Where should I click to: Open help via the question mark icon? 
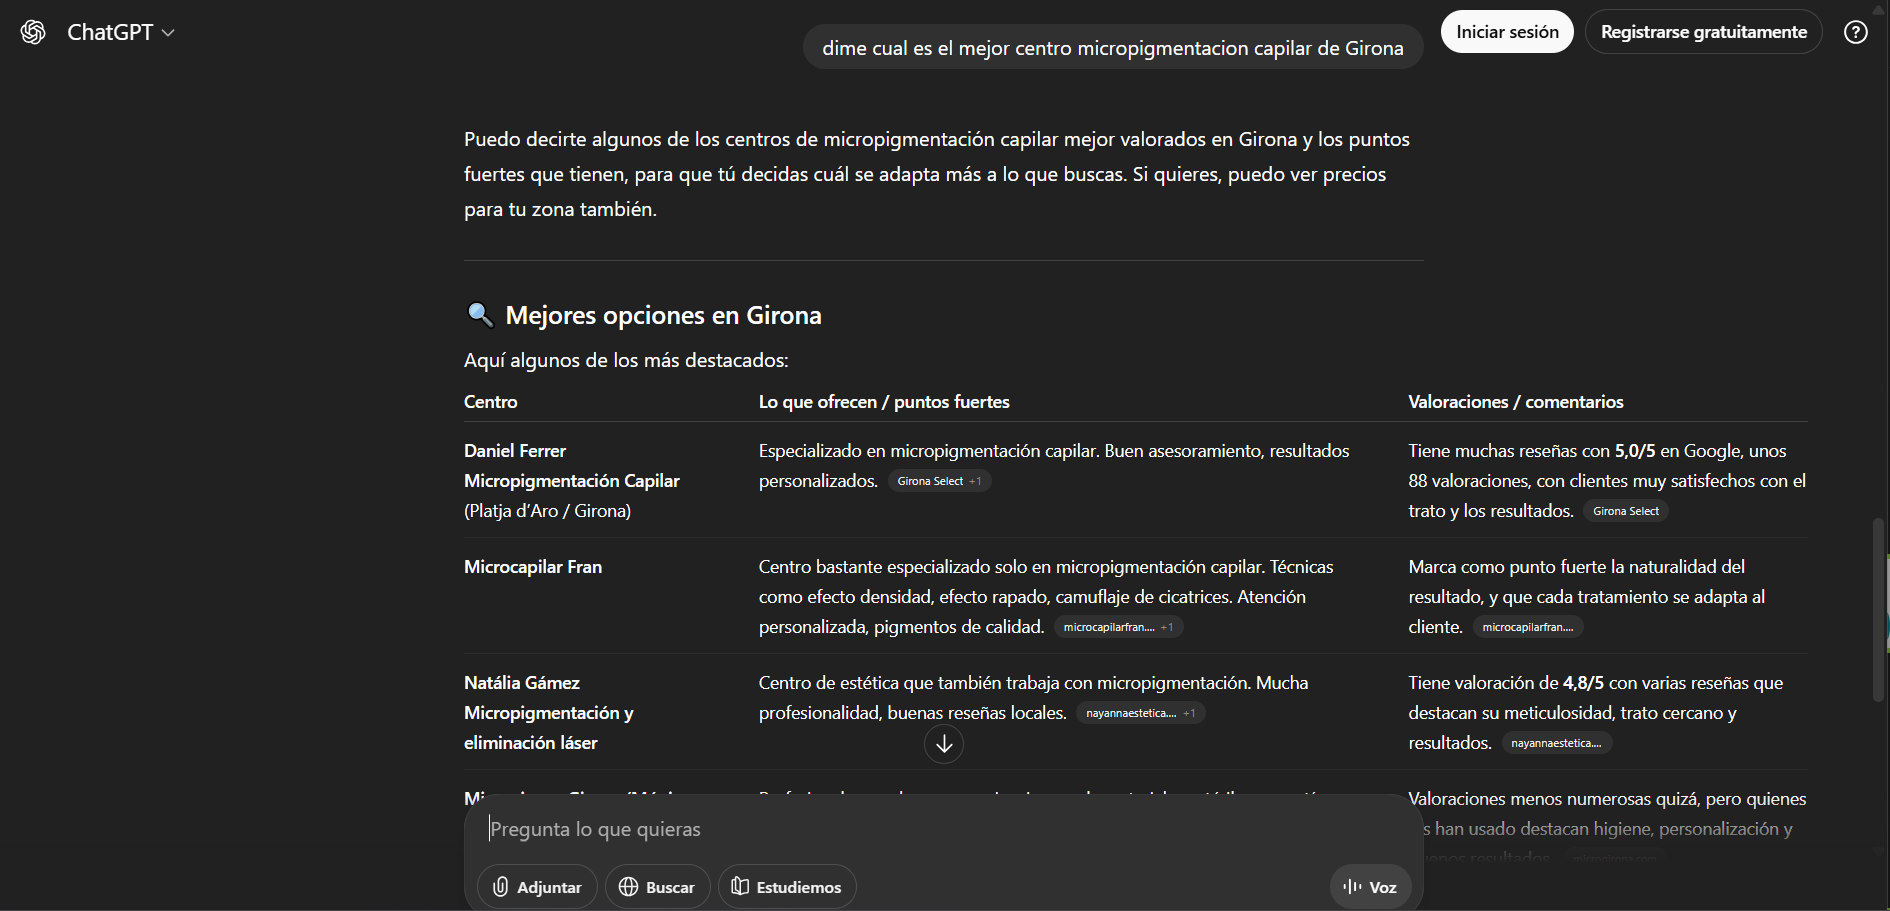[1857, 31]
